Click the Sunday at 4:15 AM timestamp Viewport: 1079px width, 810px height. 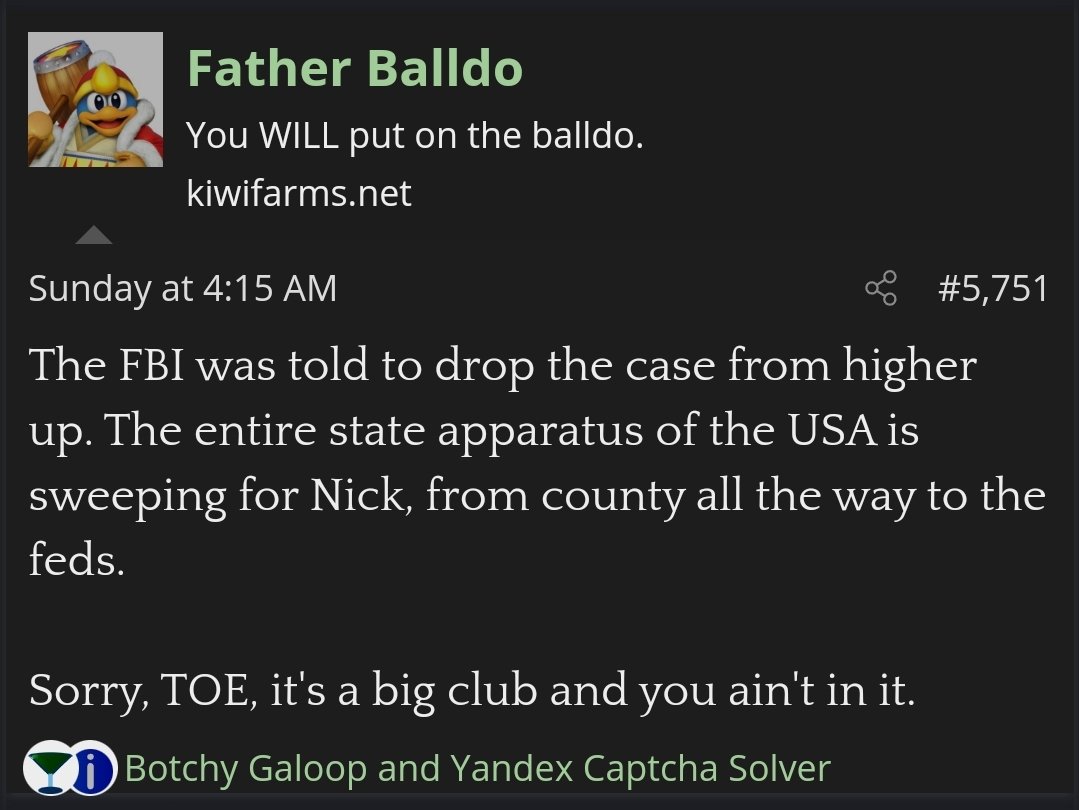point(183,289)
